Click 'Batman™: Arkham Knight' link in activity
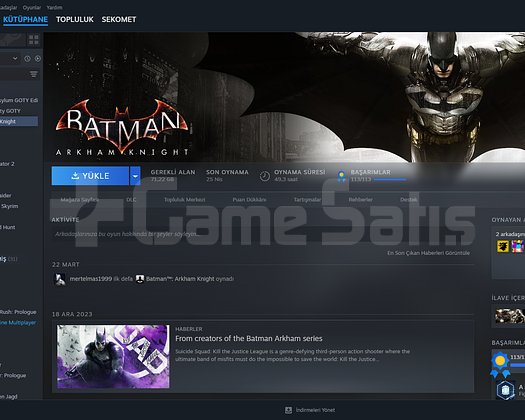Viewport: 525px width, 420px height. 180,279
